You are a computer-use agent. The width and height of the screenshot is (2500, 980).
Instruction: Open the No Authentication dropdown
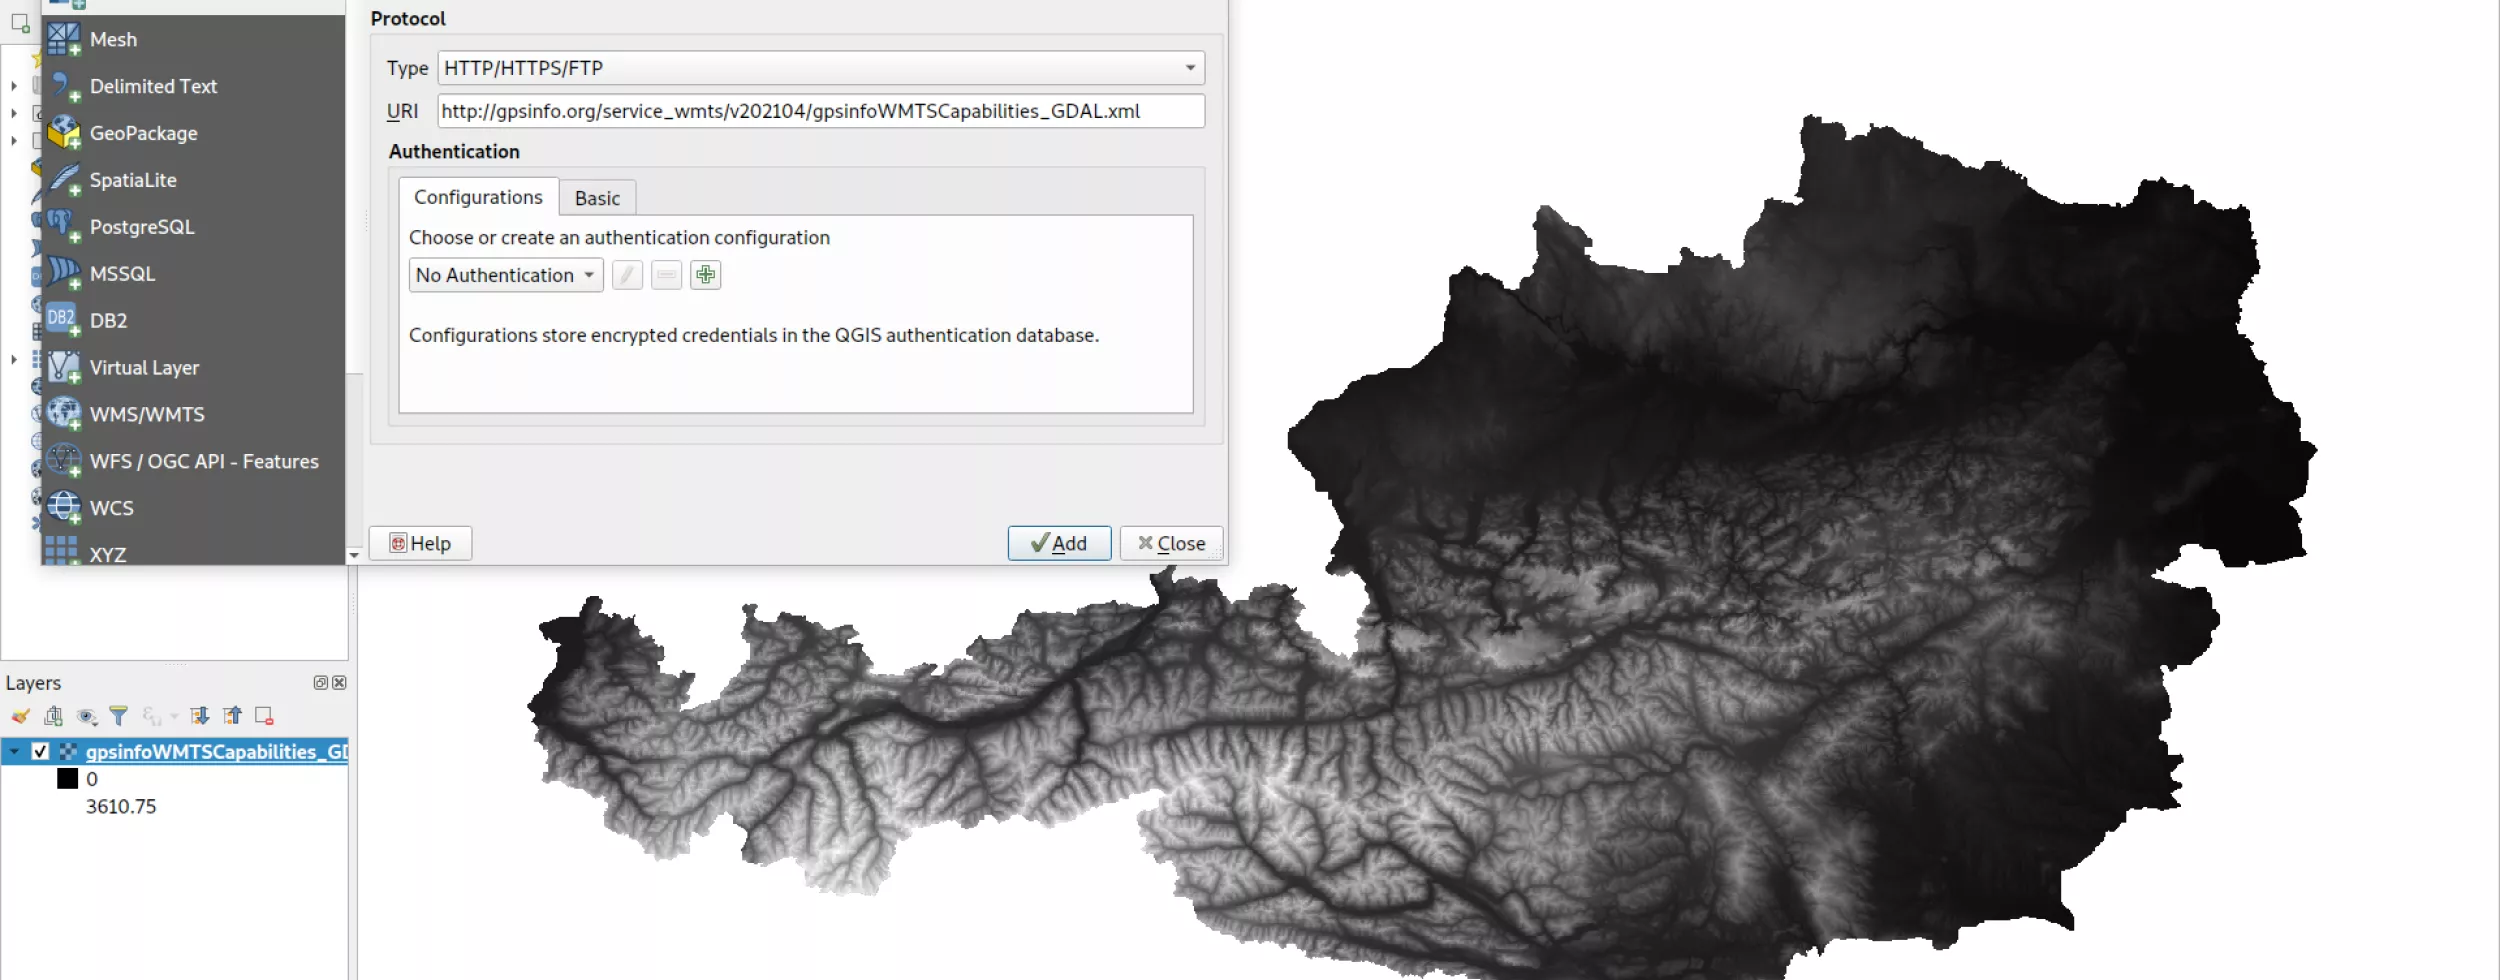pyautogui.click(x=505, y=275)
